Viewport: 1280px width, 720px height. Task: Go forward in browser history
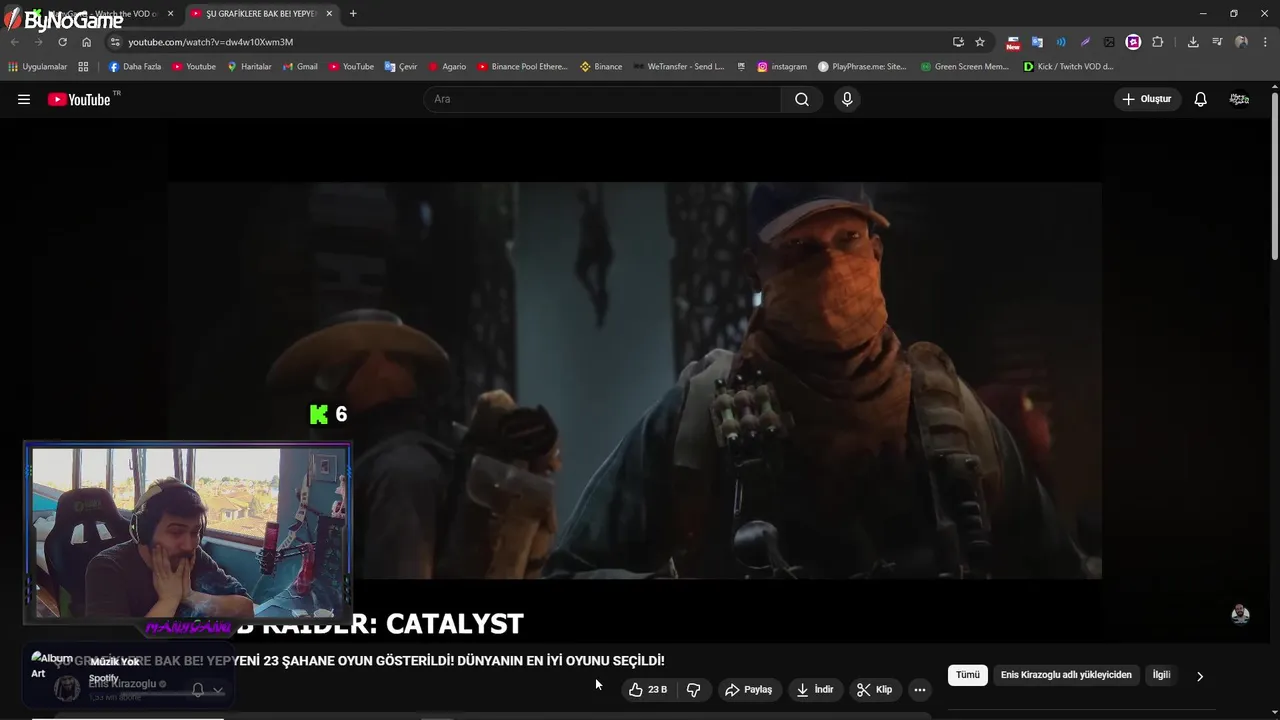[38, 42]
